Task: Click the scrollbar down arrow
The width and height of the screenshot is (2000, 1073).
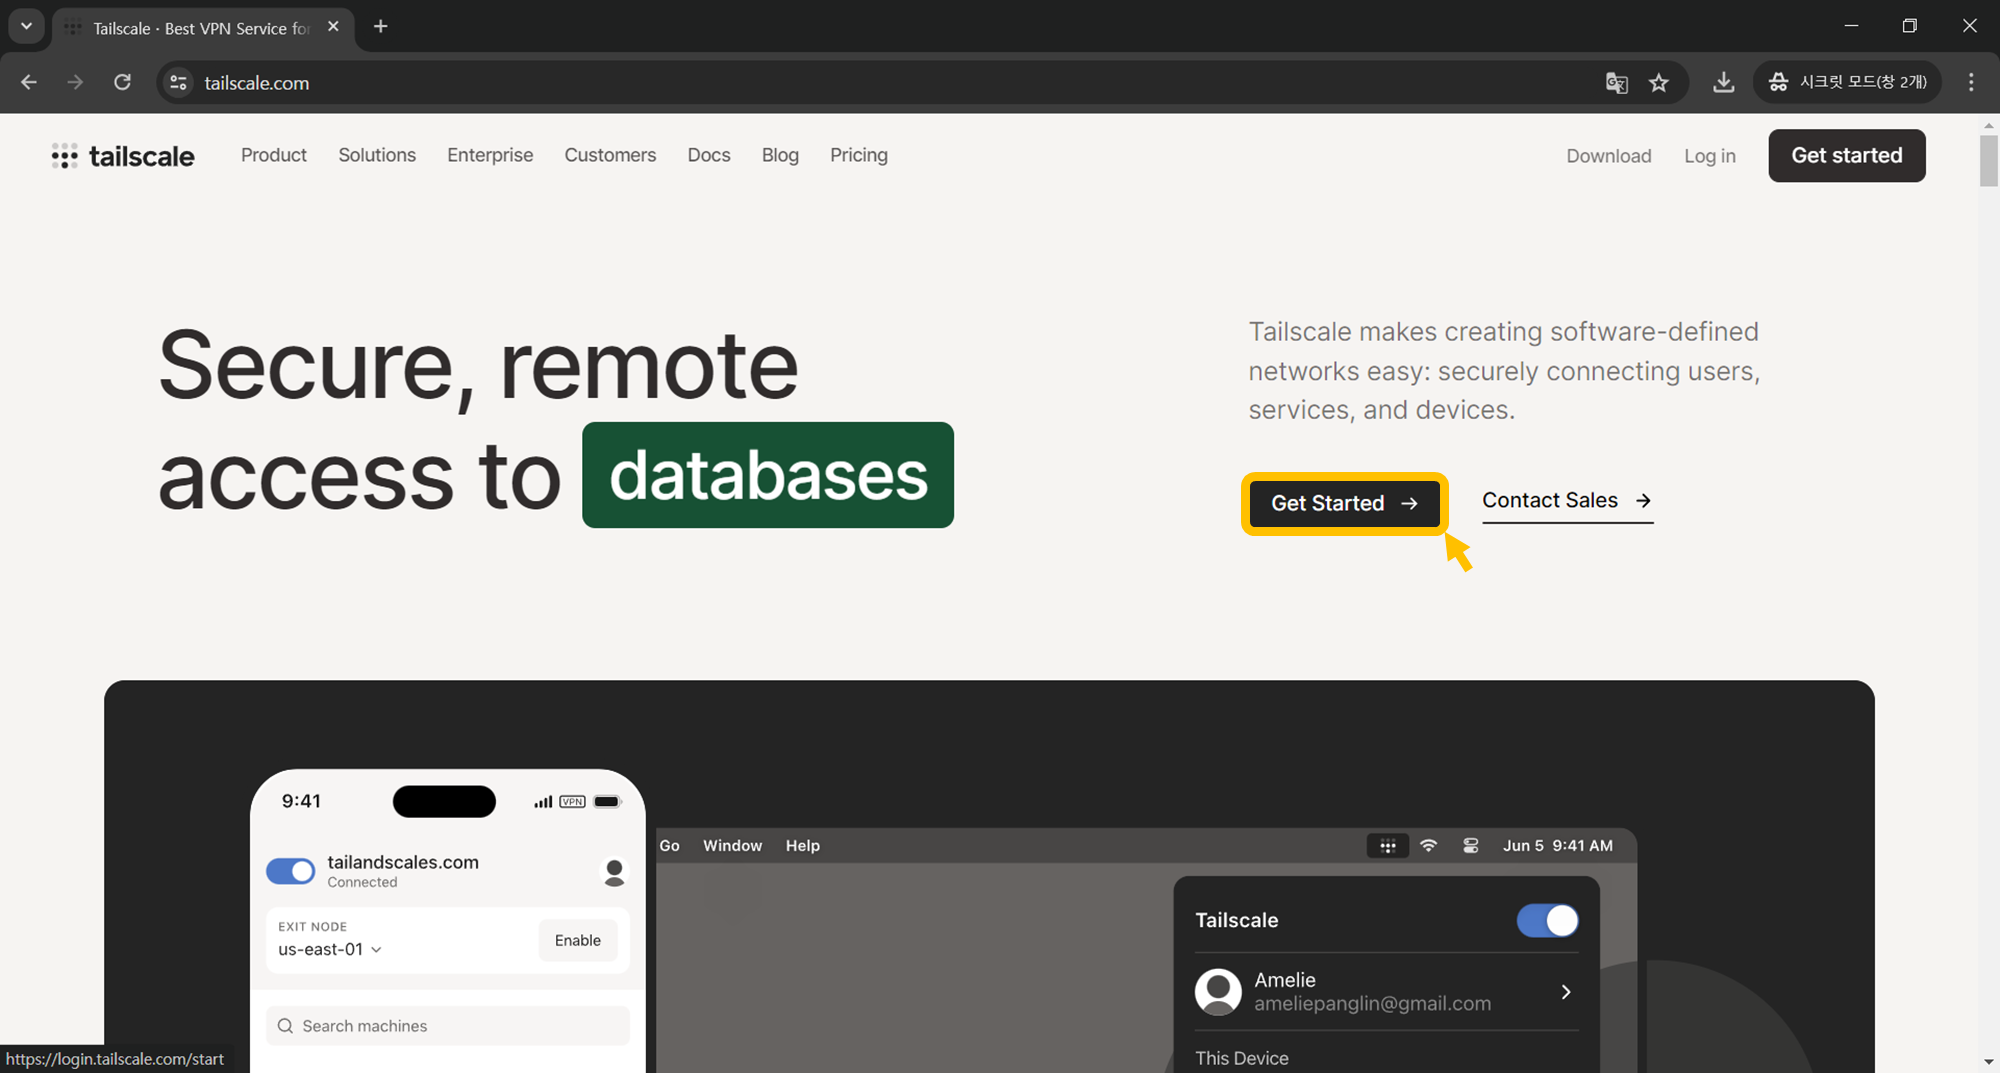Action: [1988, 1062]
